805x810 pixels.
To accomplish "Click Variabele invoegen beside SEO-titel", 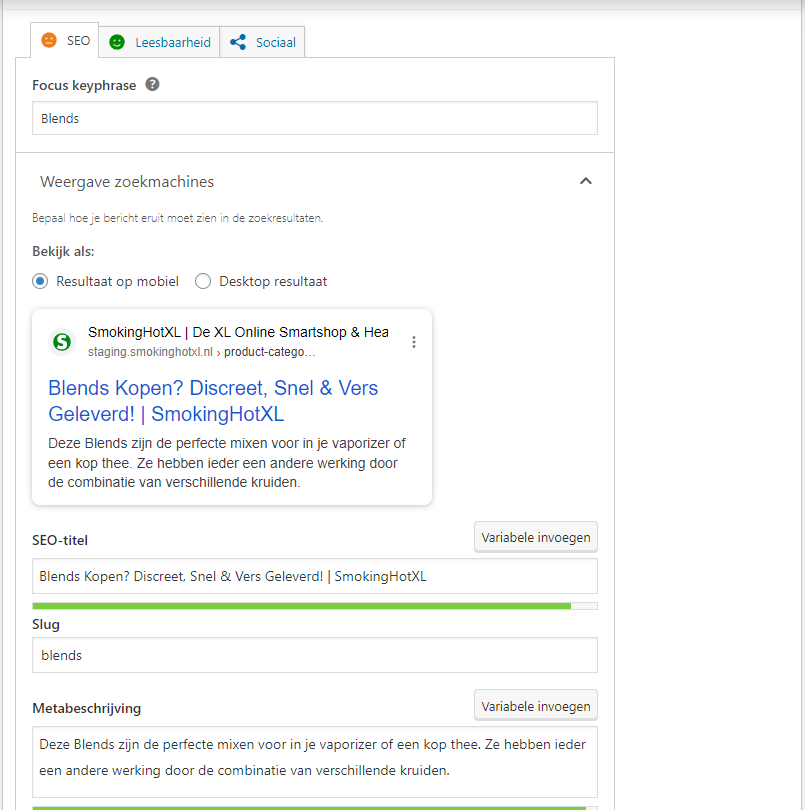I will point(536,537).
